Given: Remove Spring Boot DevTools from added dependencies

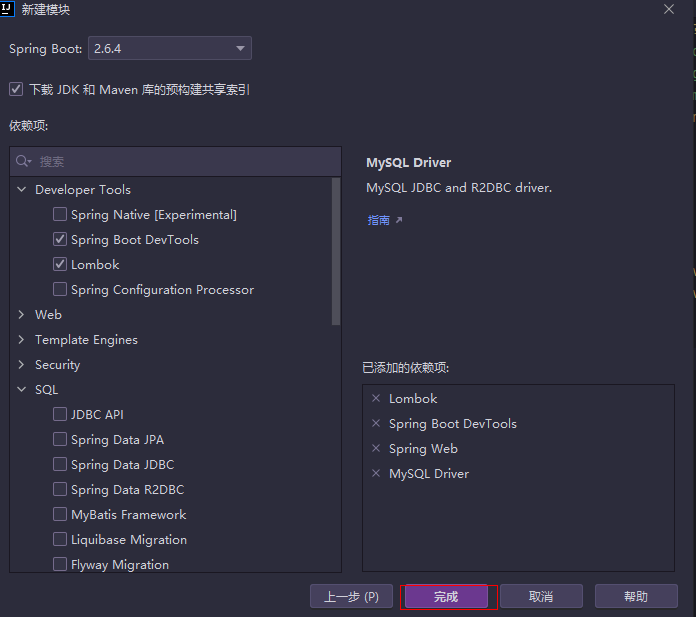Looking at the screenshot, I should pyautogui.click(x=376, y=423).
